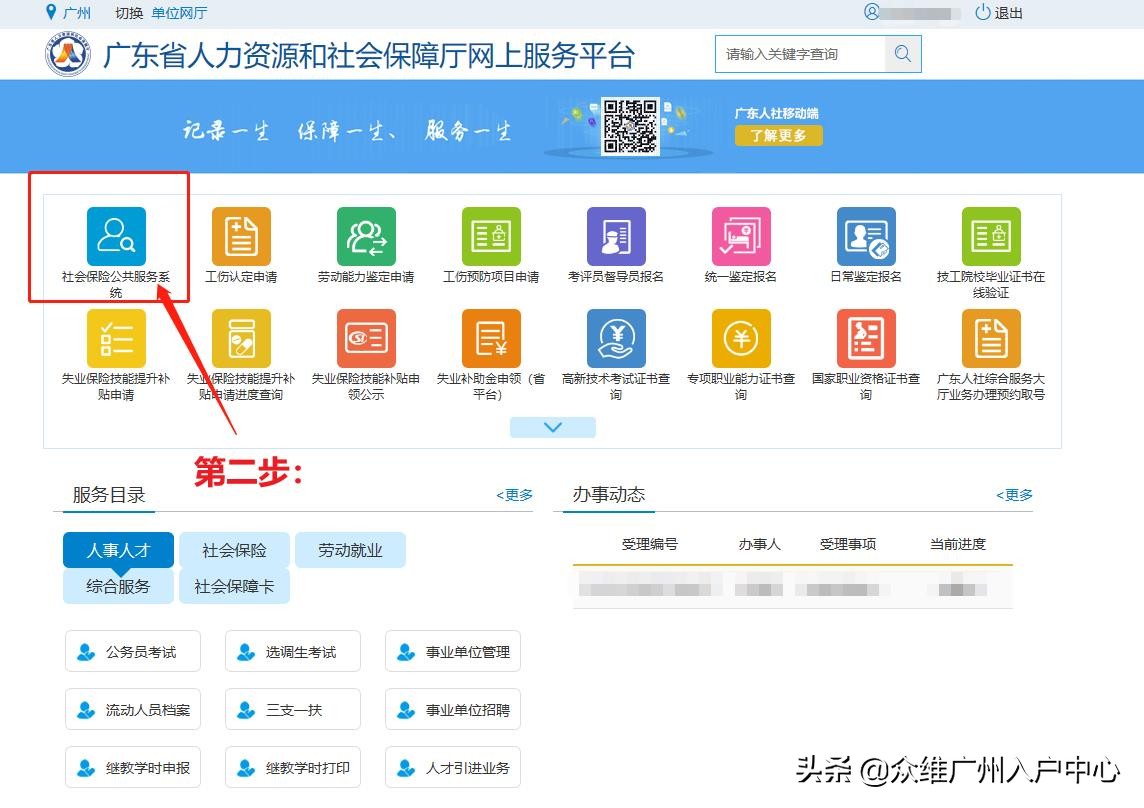The width and height of the screenshot is (1144, 808).
Task: Click the platform logo emblem
Action: tap(68, 54)
